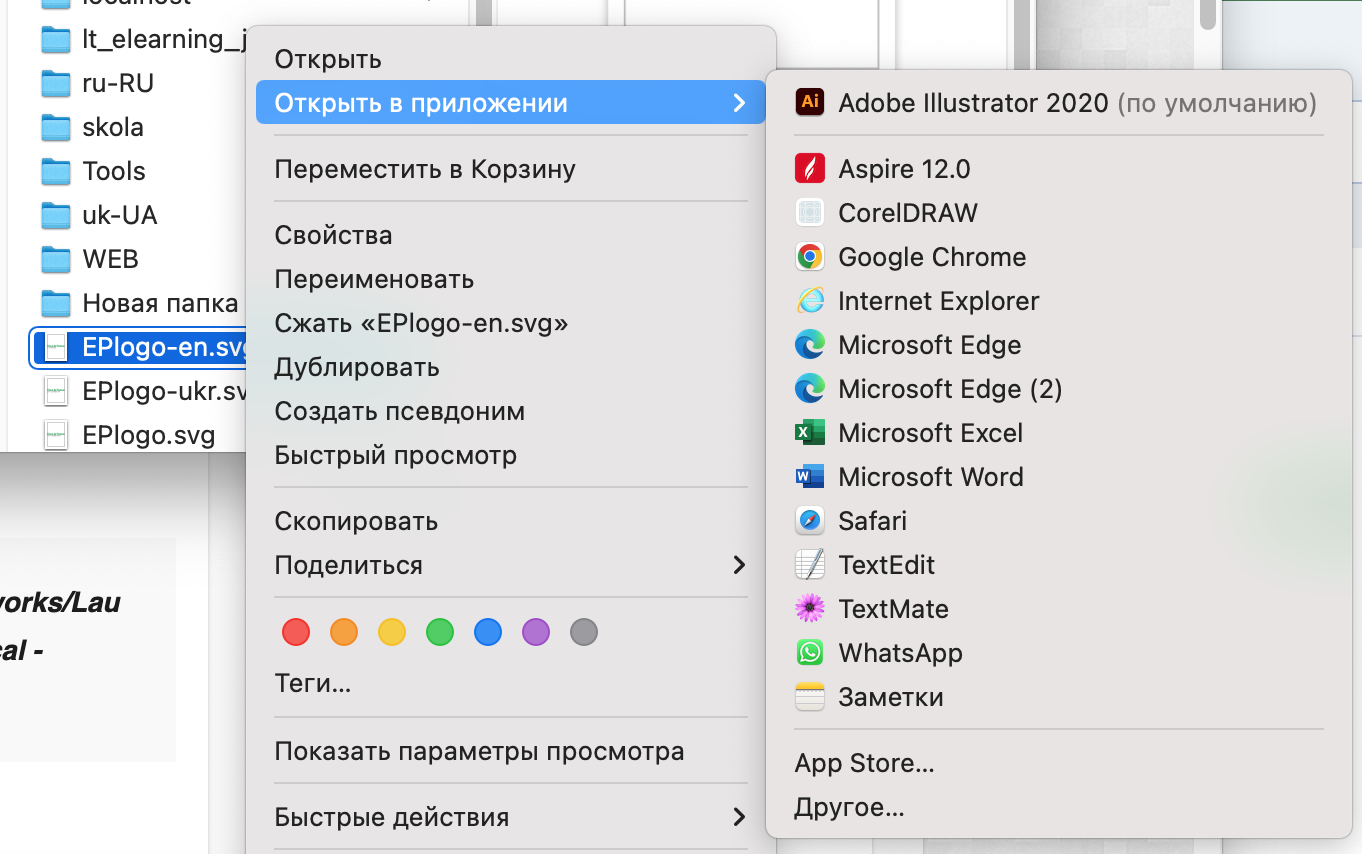Viewport: 1362px width, 854px height.
Task: Select the EPlogo-en.svg file icon
Action: tap(55, 347)
